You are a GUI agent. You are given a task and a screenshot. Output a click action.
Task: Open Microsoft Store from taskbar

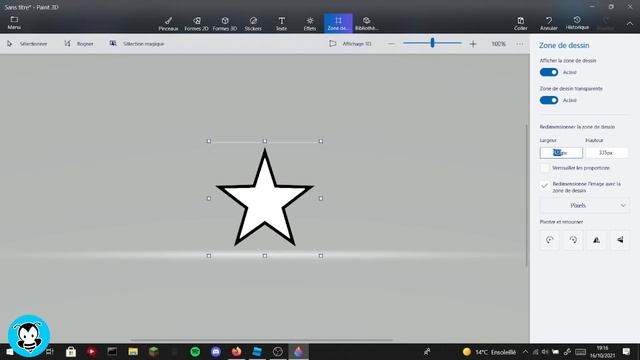(x=71, y=351)
